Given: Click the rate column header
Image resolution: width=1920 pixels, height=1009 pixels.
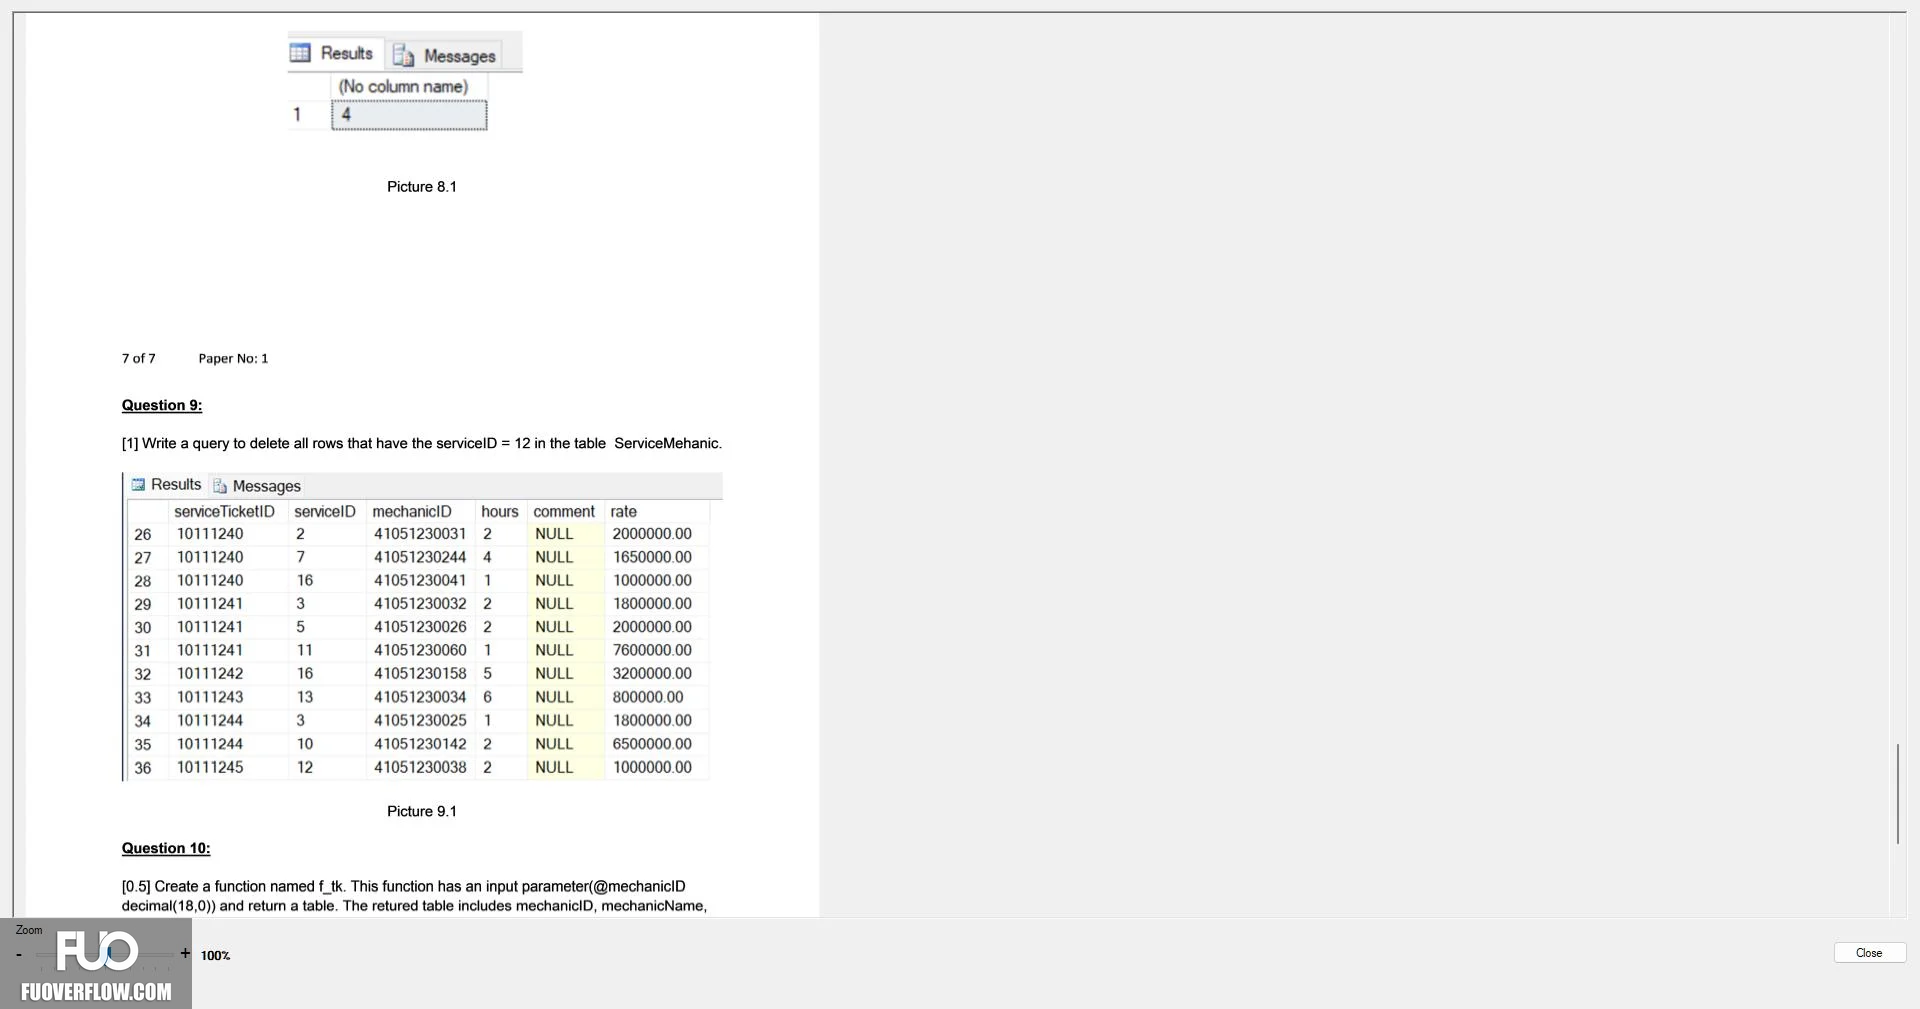Looking at the screenshot, I should tap(624, 512).
